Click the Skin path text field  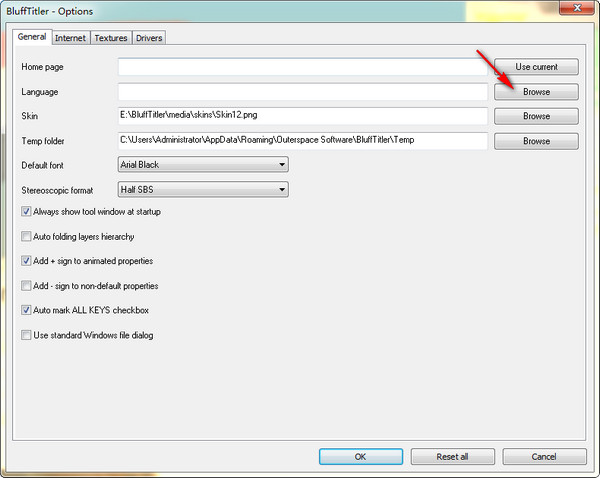(x=303, y=116)
